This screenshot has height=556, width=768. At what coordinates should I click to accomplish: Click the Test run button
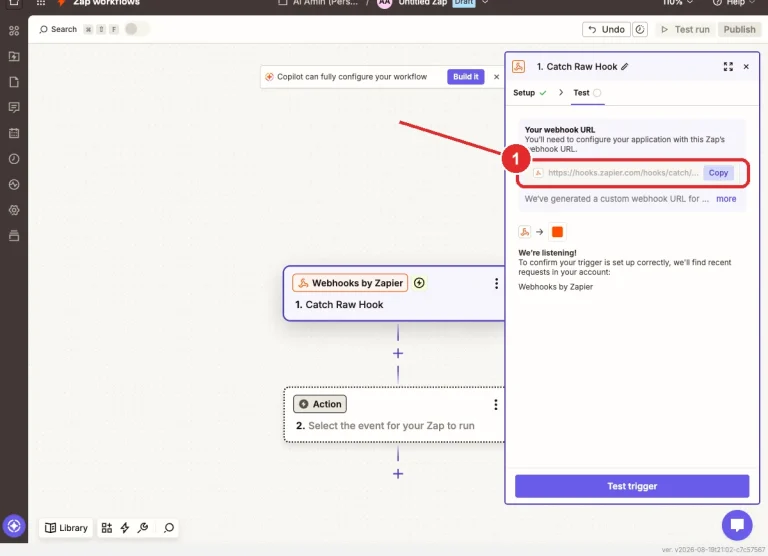pos(685,29)
